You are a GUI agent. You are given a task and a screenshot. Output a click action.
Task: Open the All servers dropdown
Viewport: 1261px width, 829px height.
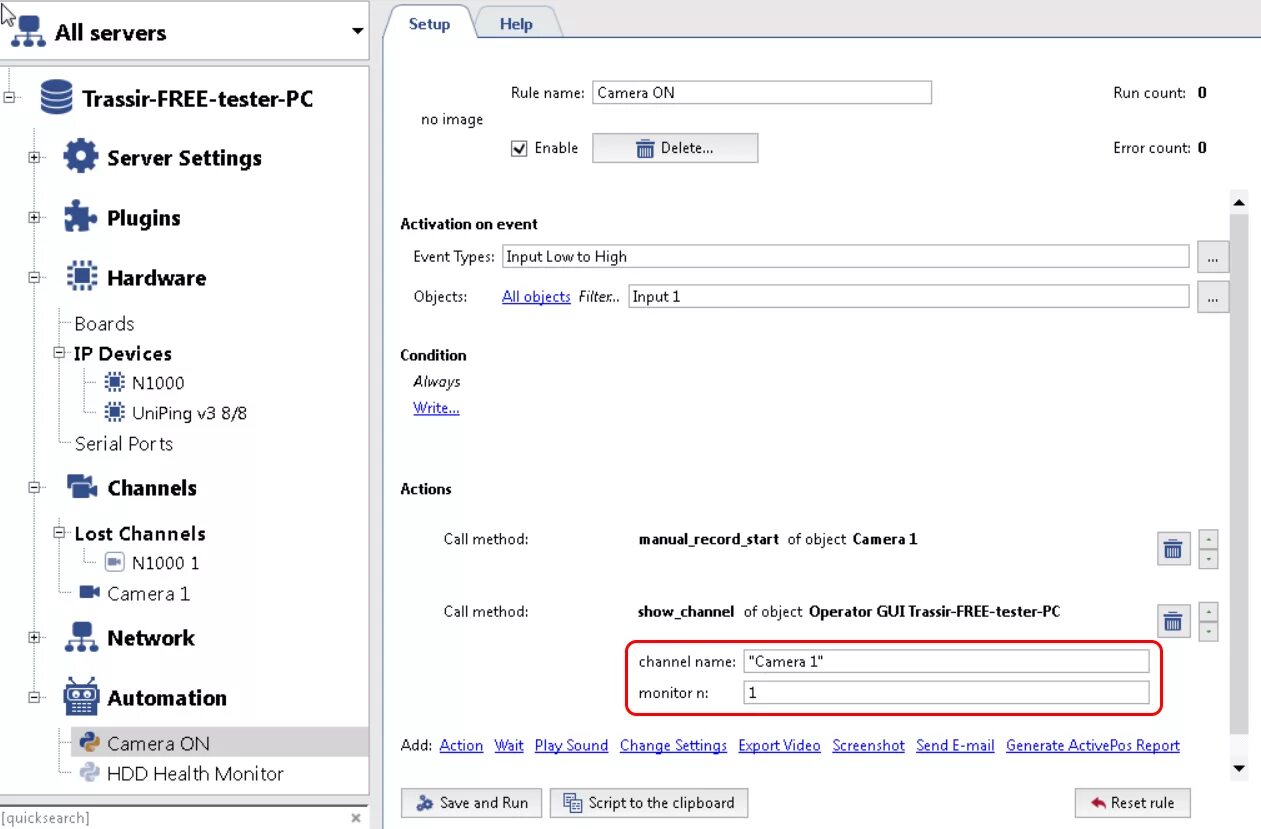click(357, 32)
